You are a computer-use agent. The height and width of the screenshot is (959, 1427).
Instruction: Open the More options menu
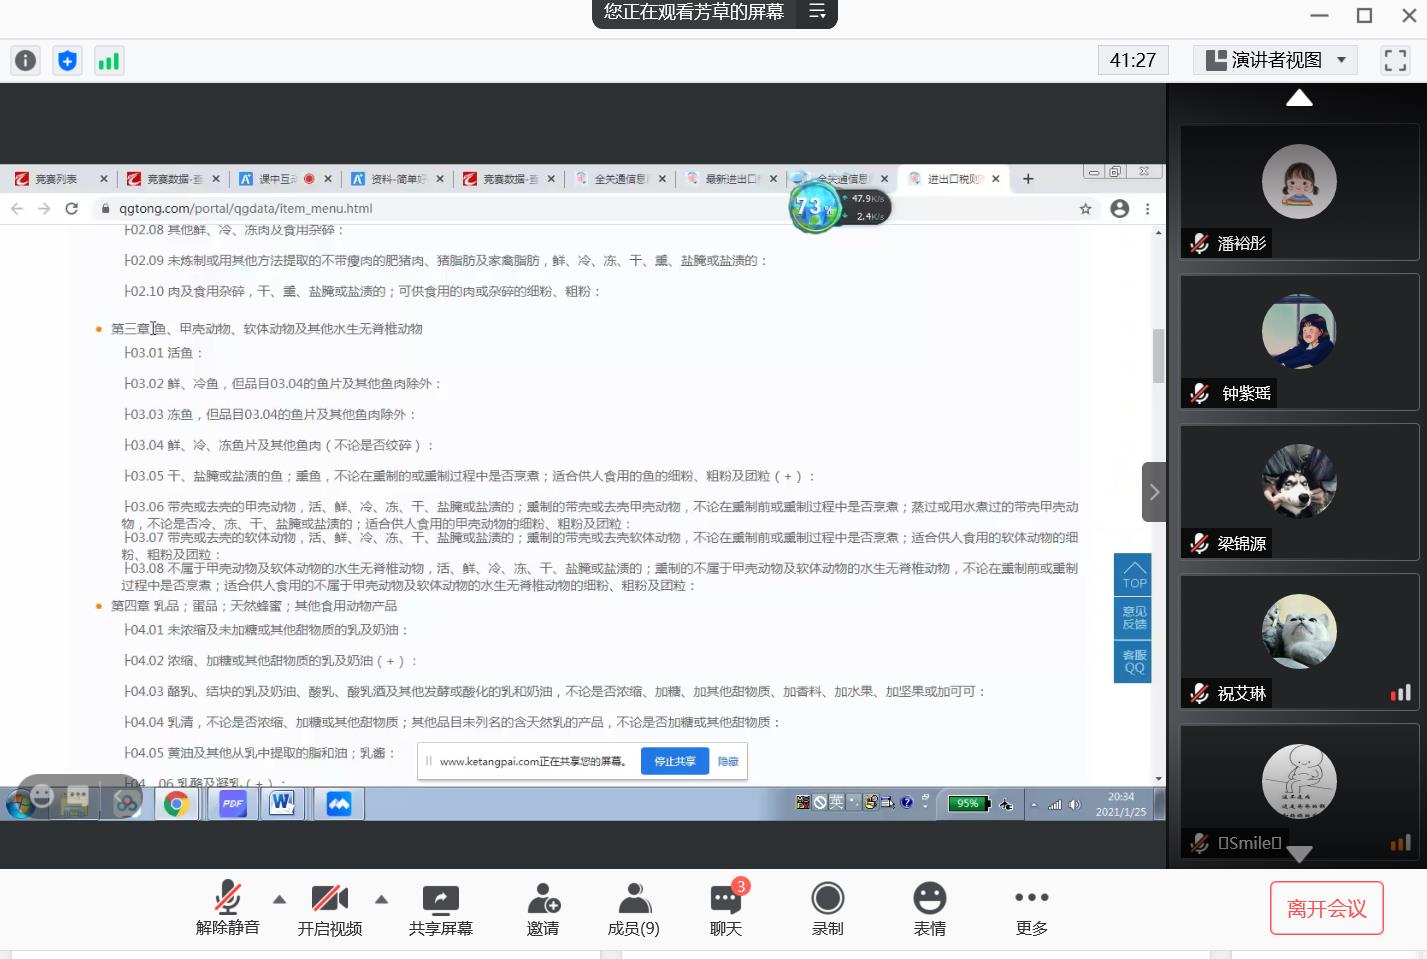1031,908
